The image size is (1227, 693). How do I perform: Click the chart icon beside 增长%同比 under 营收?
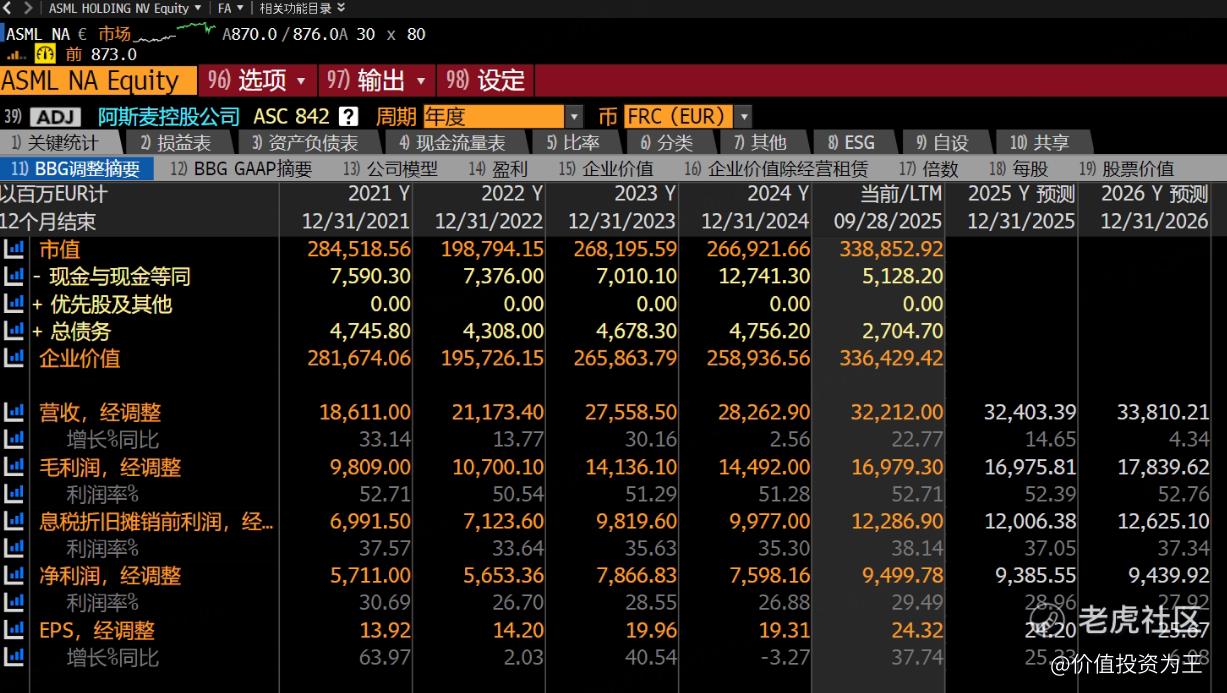[14, 439]
